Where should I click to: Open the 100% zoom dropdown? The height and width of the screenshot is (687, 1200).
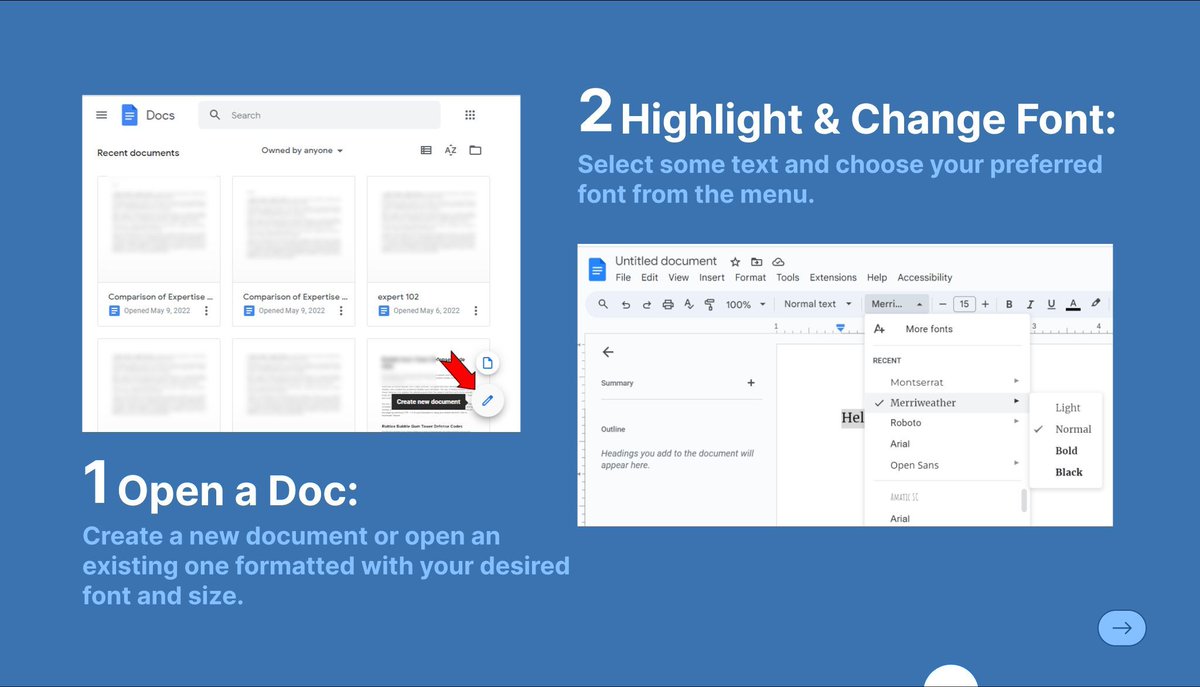coord(746,304)
